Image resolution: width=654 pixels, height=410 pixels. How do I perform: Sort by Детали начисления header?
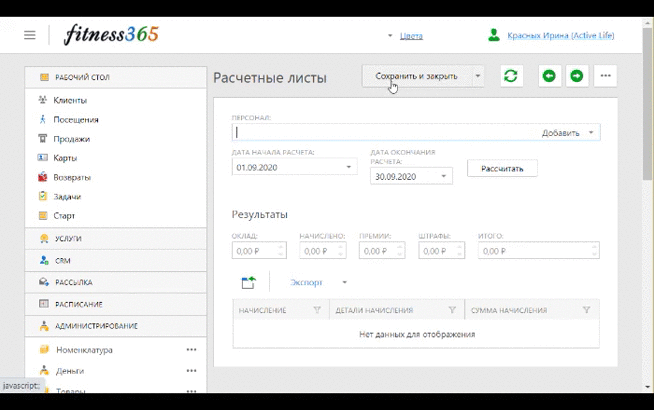374,310
